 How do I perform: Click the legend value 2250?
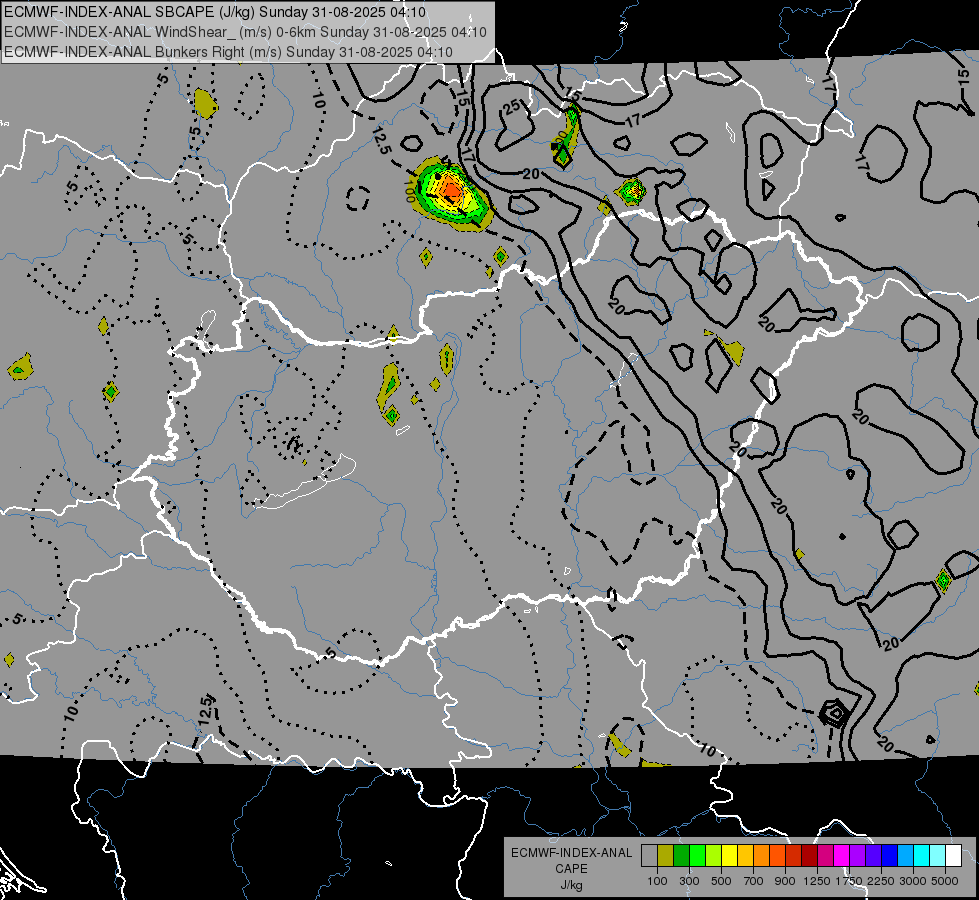(881, 881)
